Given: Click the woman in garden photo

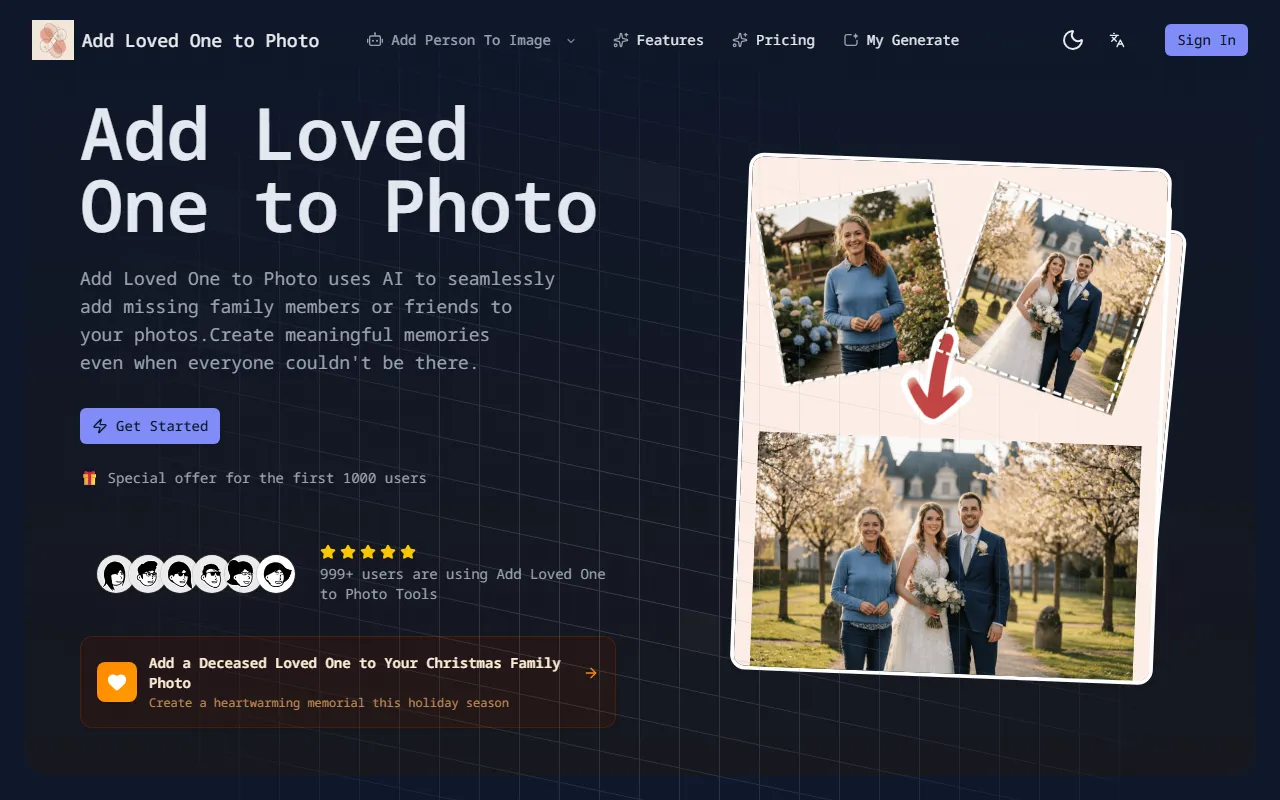Looking at the screenshot, I should [850, 285].
